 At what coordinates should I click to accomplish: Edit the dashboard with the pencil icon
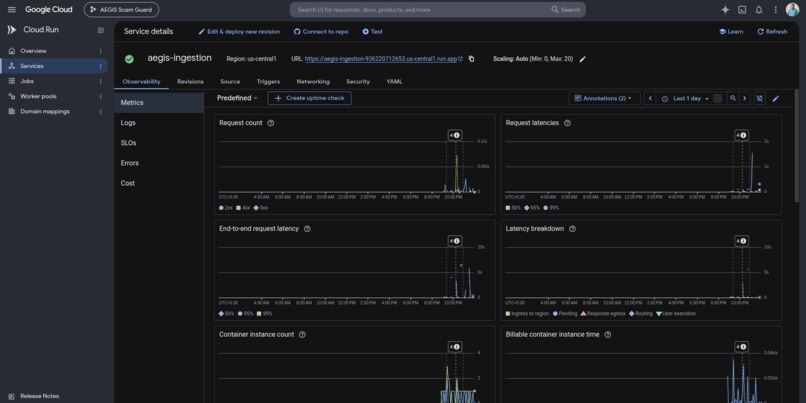(x=776, y=98)
